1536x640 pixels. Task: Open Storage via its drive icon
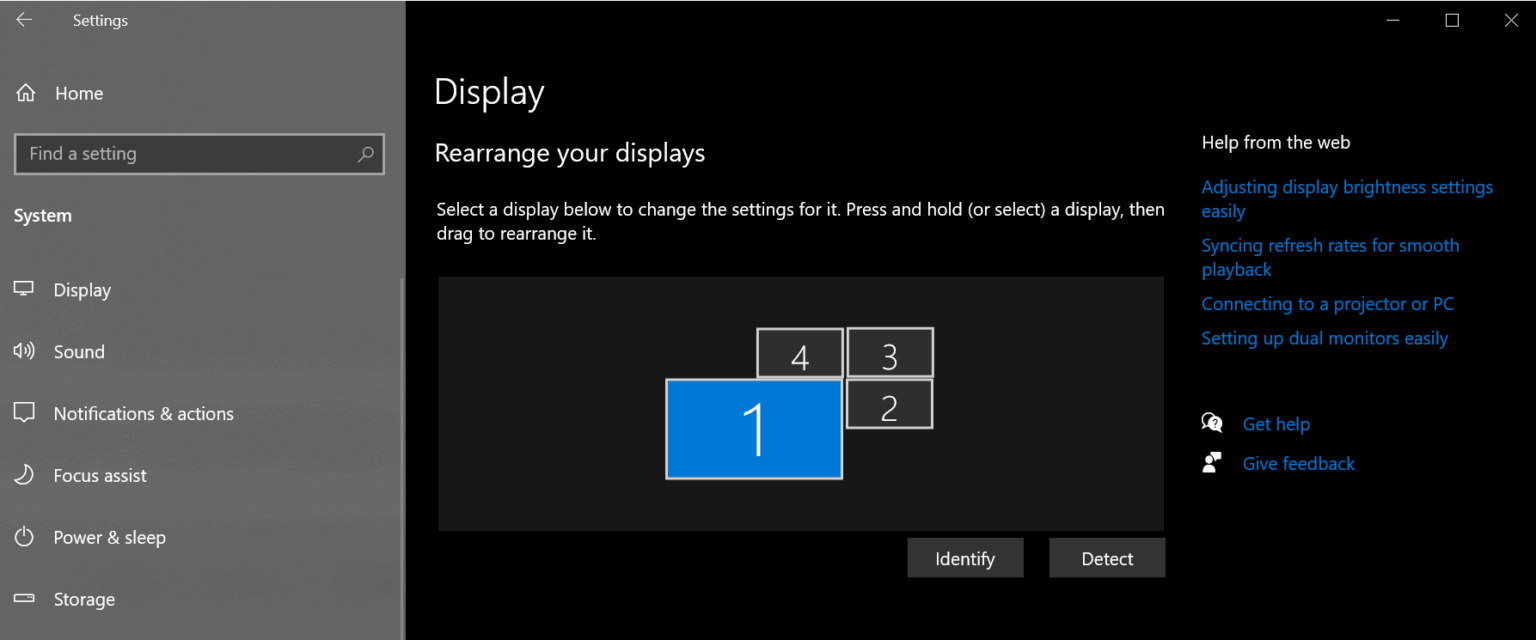pyautogui.click(x=24, y=599)
